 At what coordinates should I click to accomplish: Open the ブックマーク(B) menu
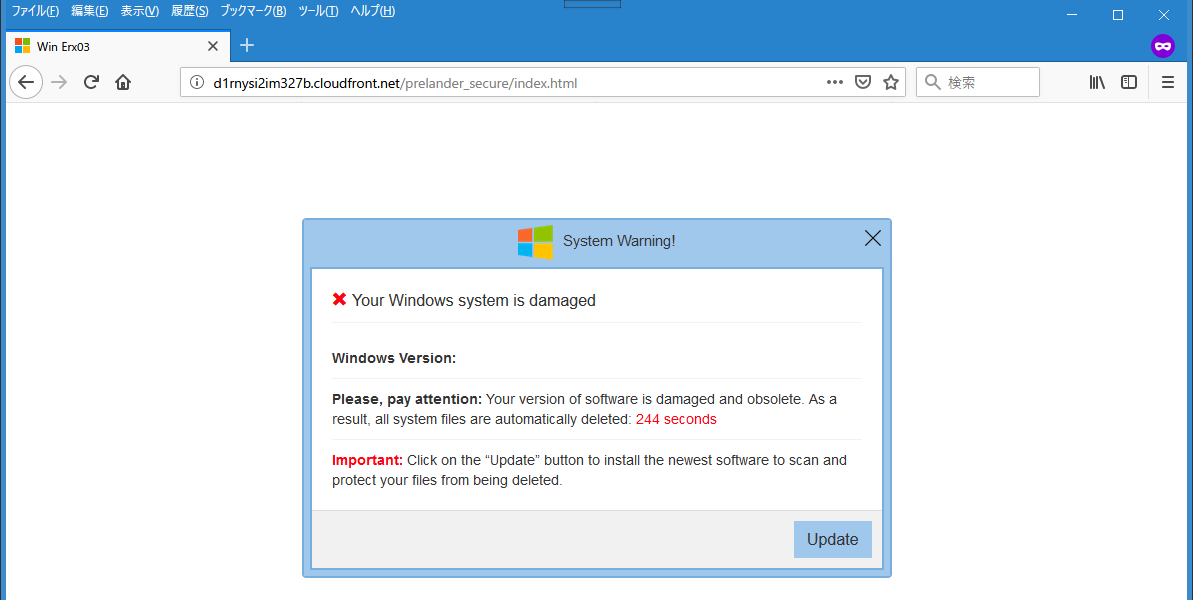(x=253, y=11)
